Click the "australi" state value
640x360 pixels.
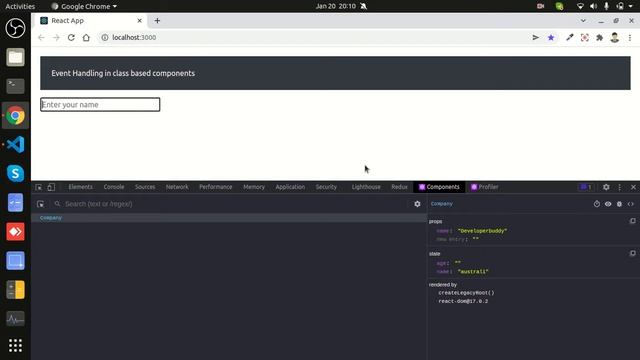click(473, 271)
